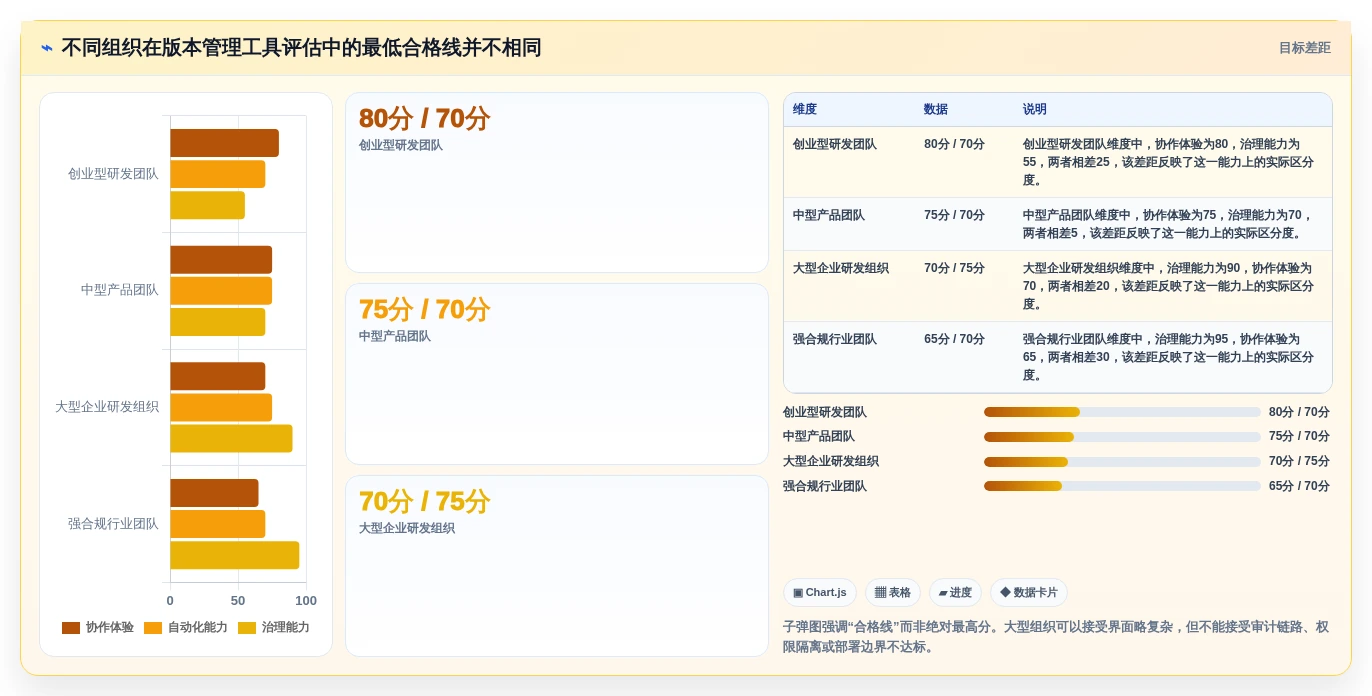Click the 80分 / 70分 value beside progress bar
The image size is (1372, 696).
click(x=1299, y=412)
